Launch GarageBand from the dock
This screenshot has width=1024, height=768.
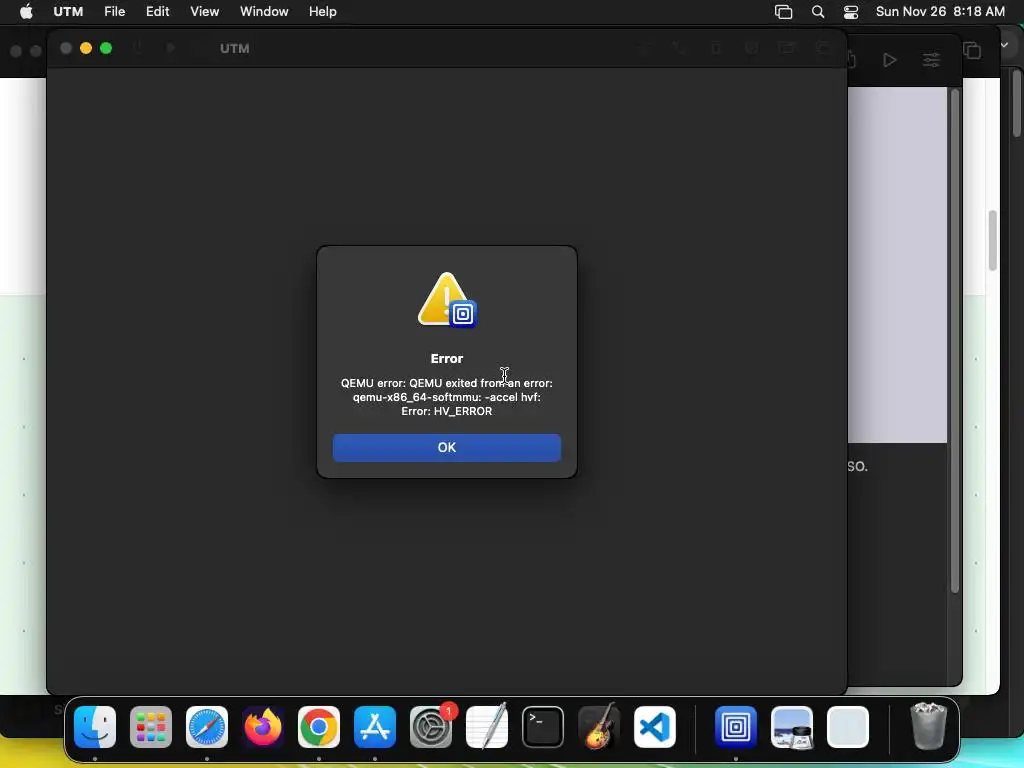(x=599, y=727)
